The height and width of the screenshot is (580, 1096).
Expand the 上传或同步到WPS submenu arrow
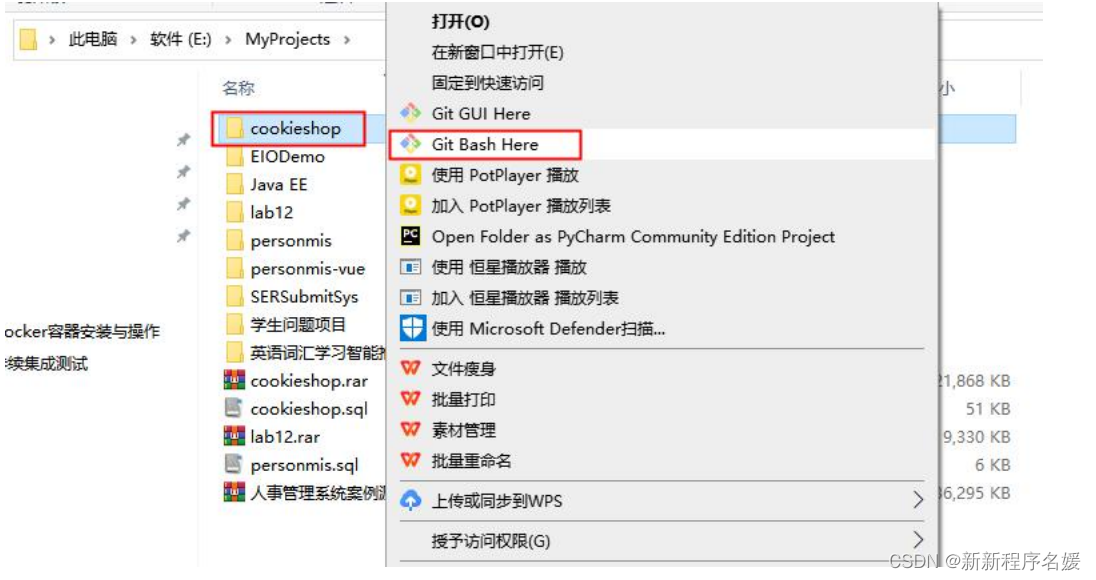tap(918, 500)
